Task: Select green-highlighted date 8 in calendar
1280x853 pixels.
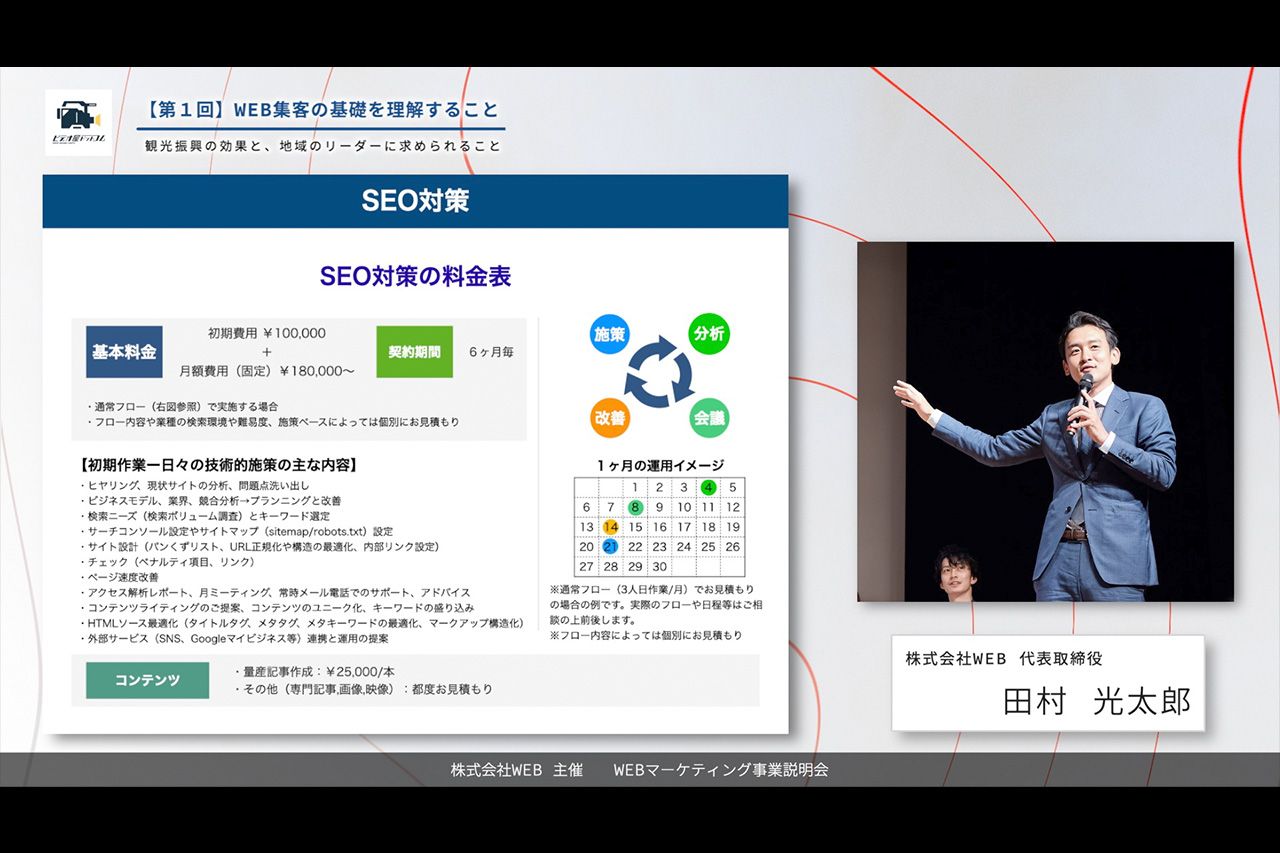Action: pyautogui.click(x=635, y=507)
